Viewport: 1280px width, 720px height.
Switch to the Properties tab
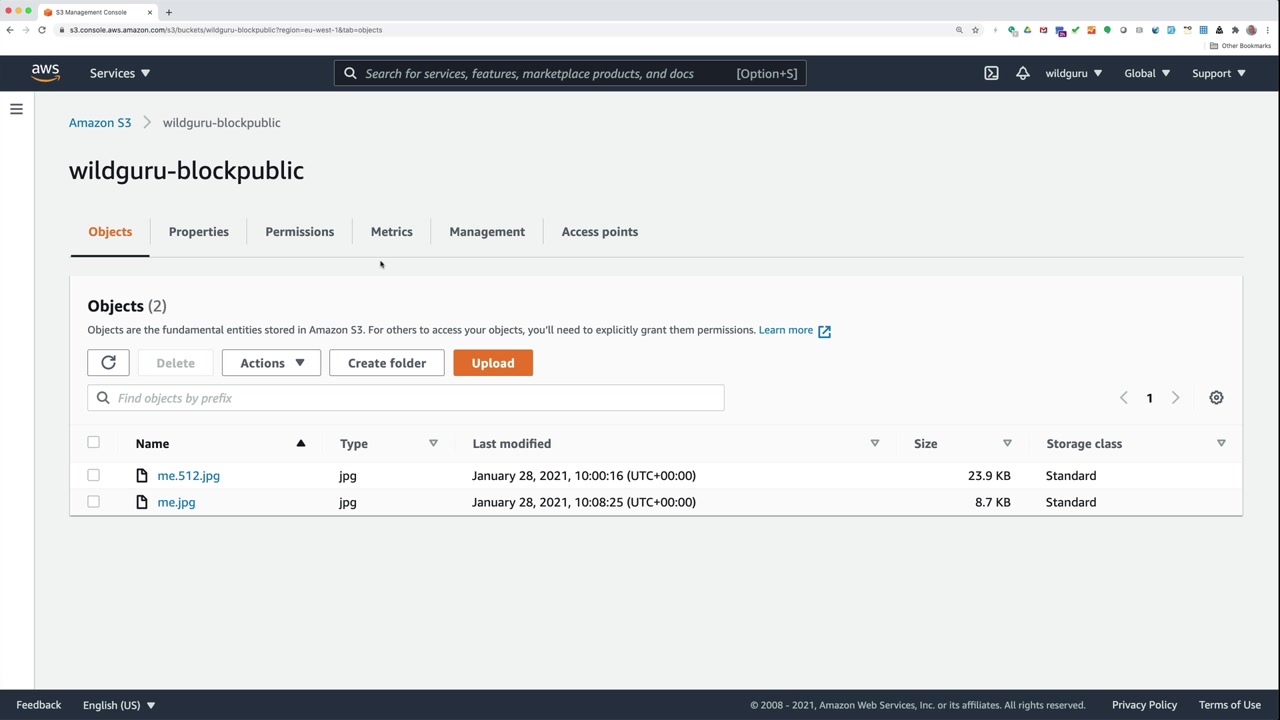click(198, 232)
